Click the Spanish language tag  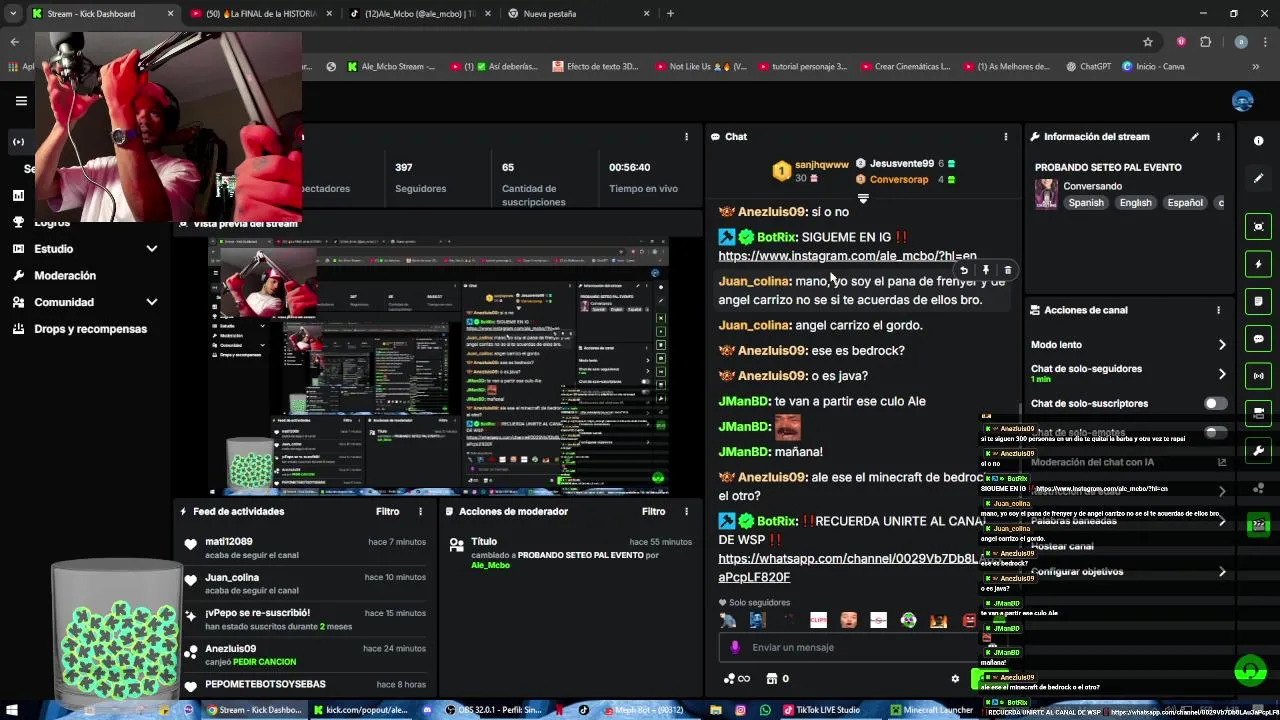(1086, 203)
